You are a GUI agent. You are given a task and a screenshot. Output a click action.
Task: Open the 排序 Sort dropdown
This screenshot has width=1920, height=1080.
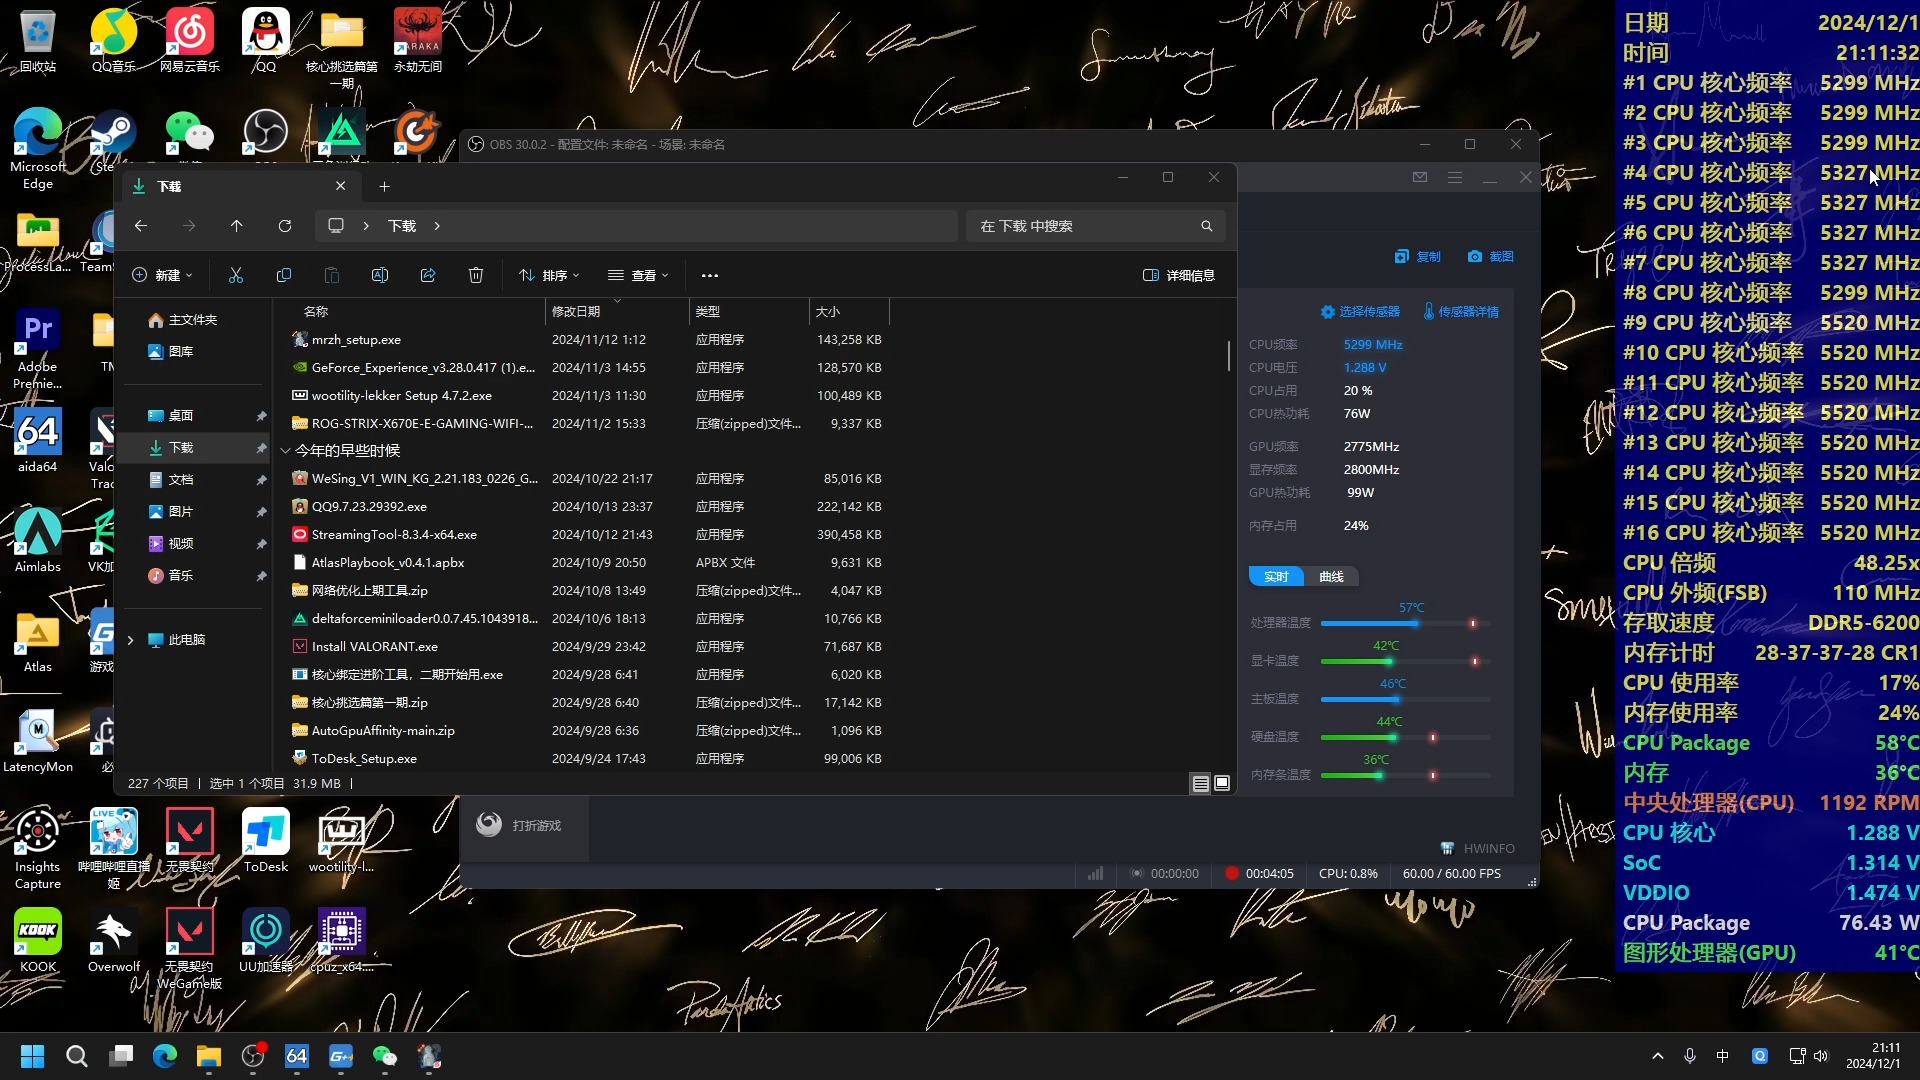tap(549, 275)
